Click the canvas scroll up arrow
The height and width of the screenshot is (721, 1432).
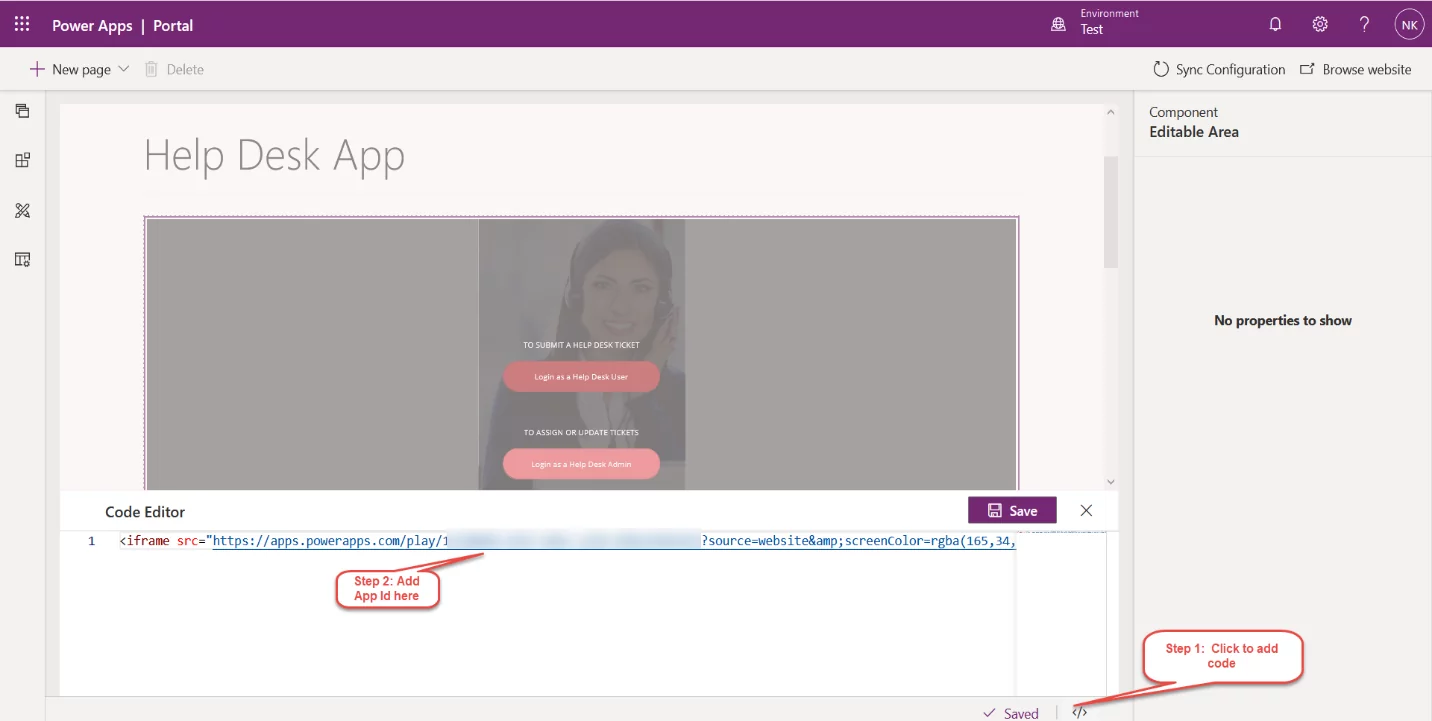tap(1110, 112)
